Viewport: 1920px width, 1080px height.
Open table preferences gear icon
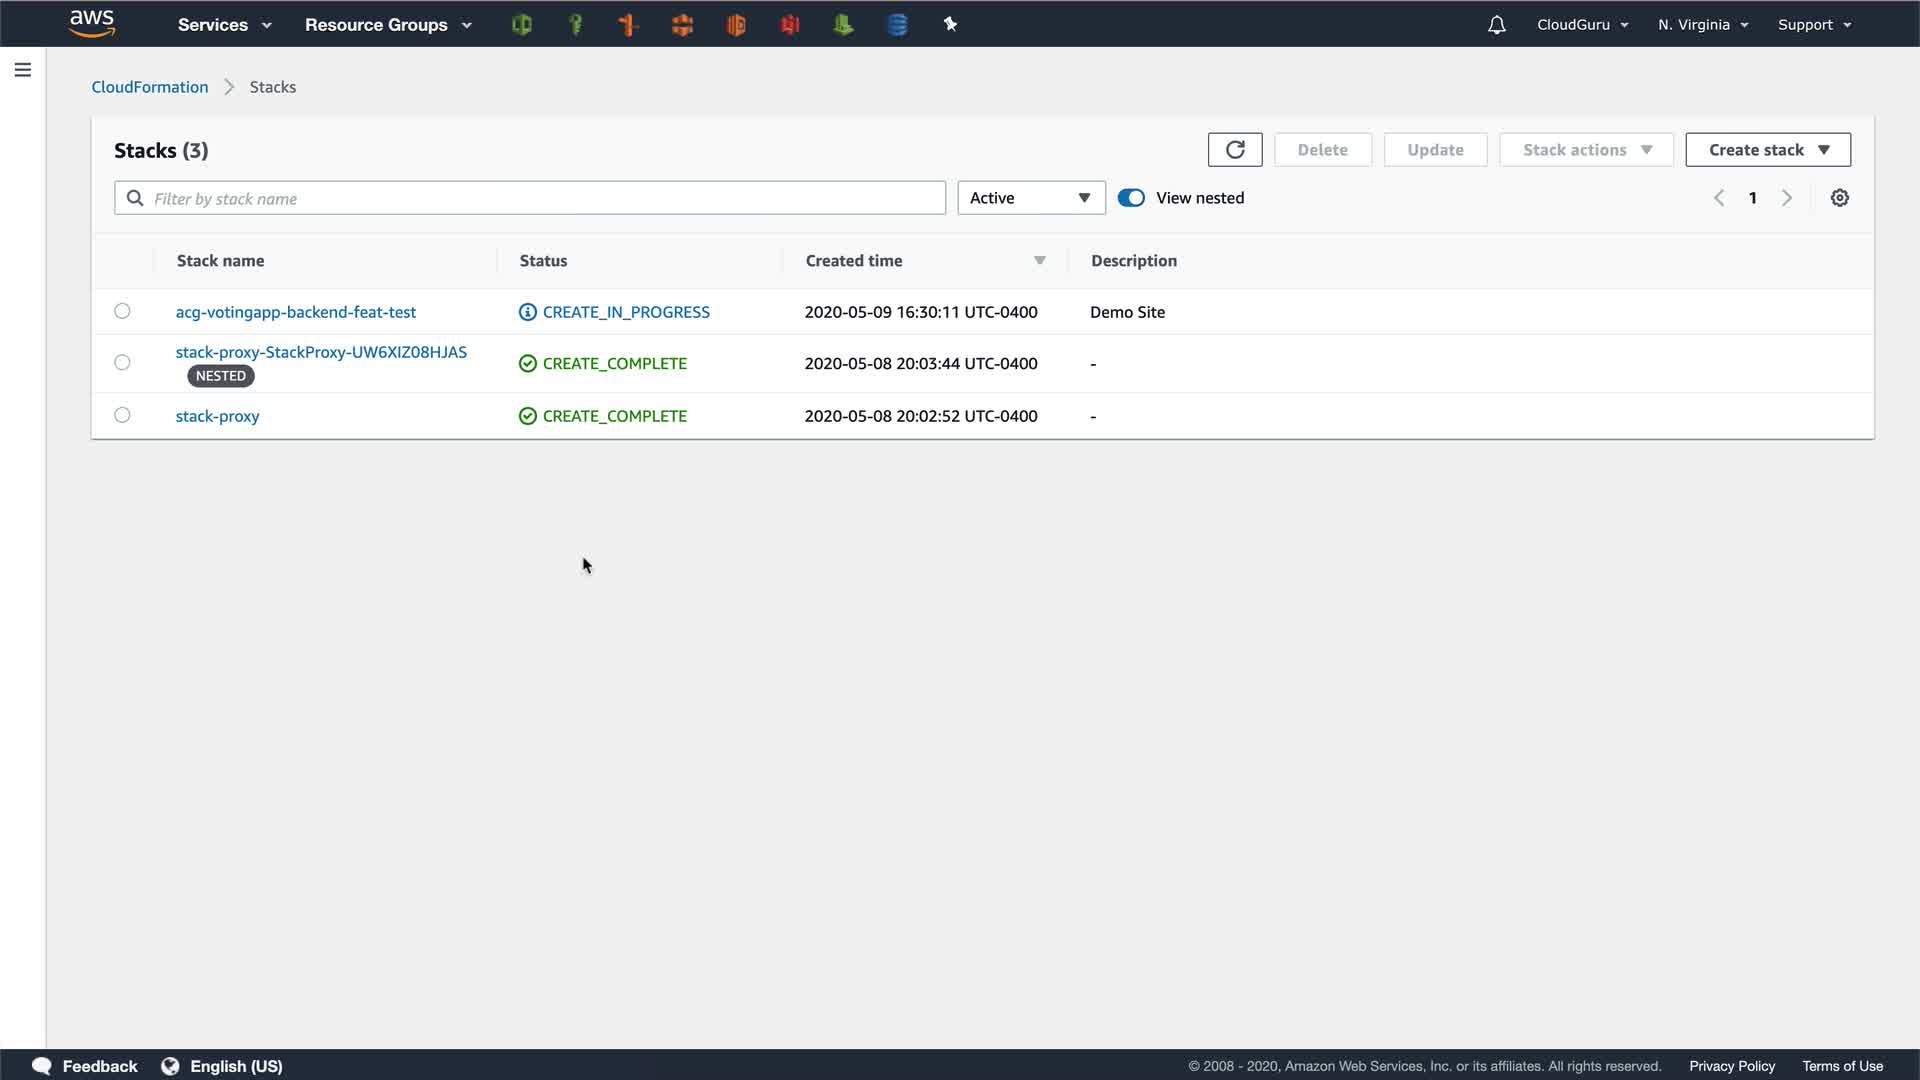1839,198
